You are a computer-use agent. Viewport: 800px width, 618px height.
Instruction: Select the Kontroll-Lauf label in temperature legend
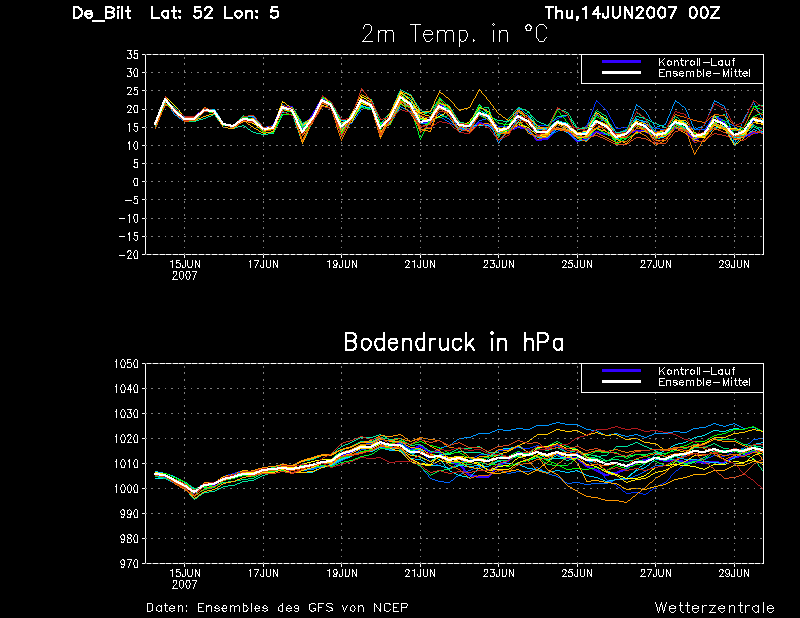pos(696,62)
